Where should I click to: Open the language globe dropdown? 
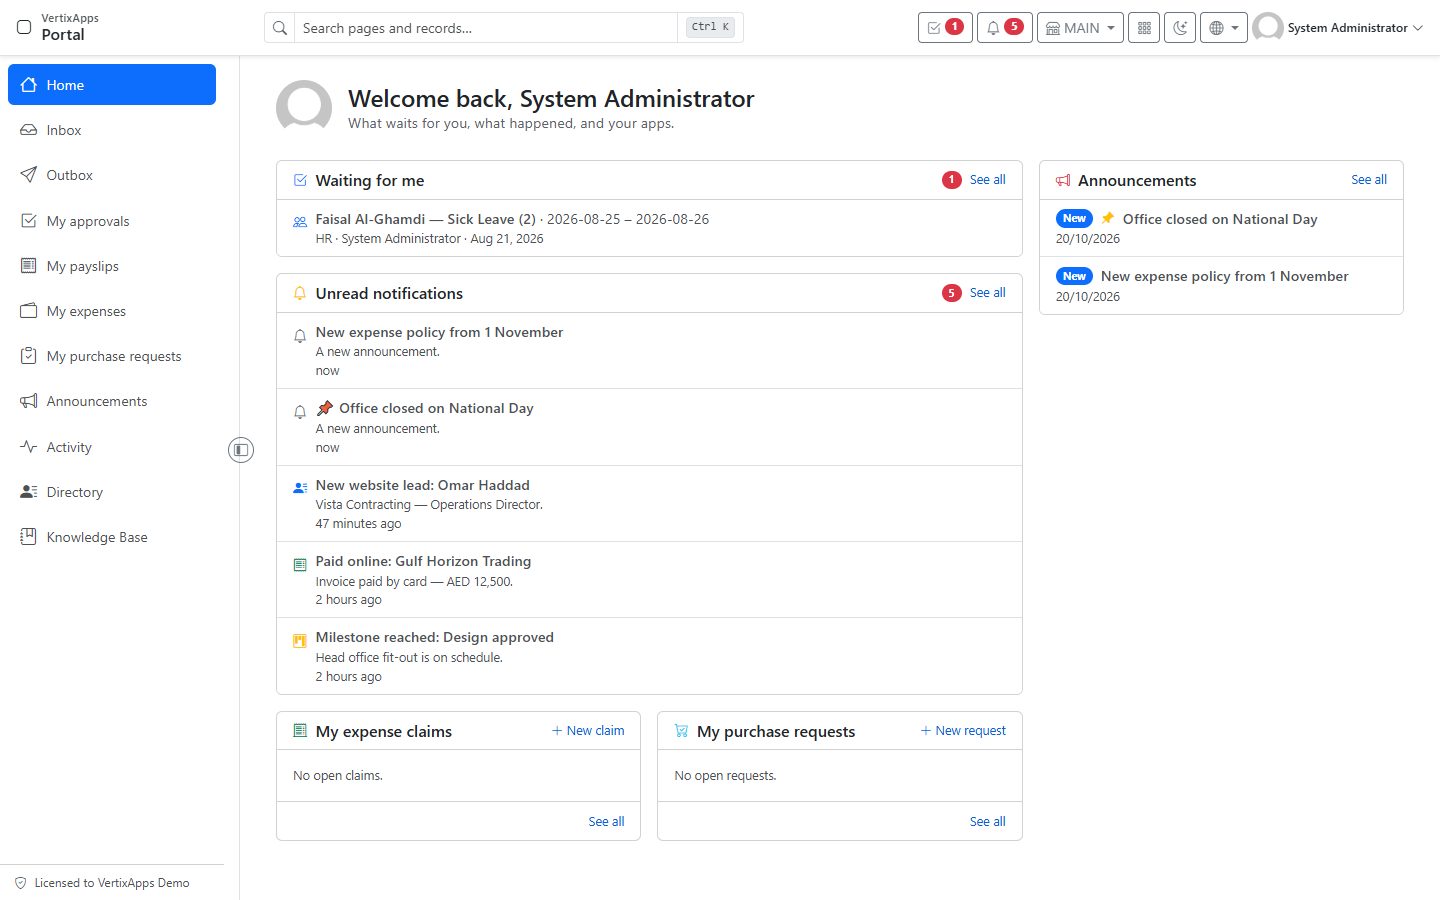[1224, 28]
